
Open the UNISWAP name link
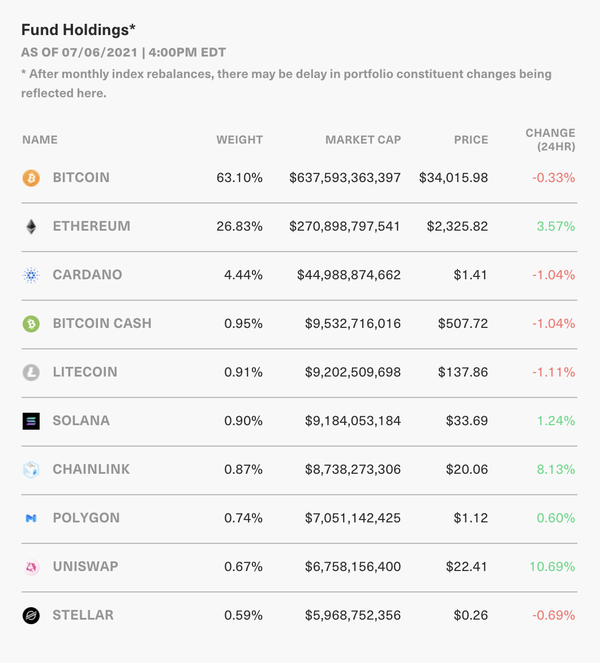click(85, 567)
